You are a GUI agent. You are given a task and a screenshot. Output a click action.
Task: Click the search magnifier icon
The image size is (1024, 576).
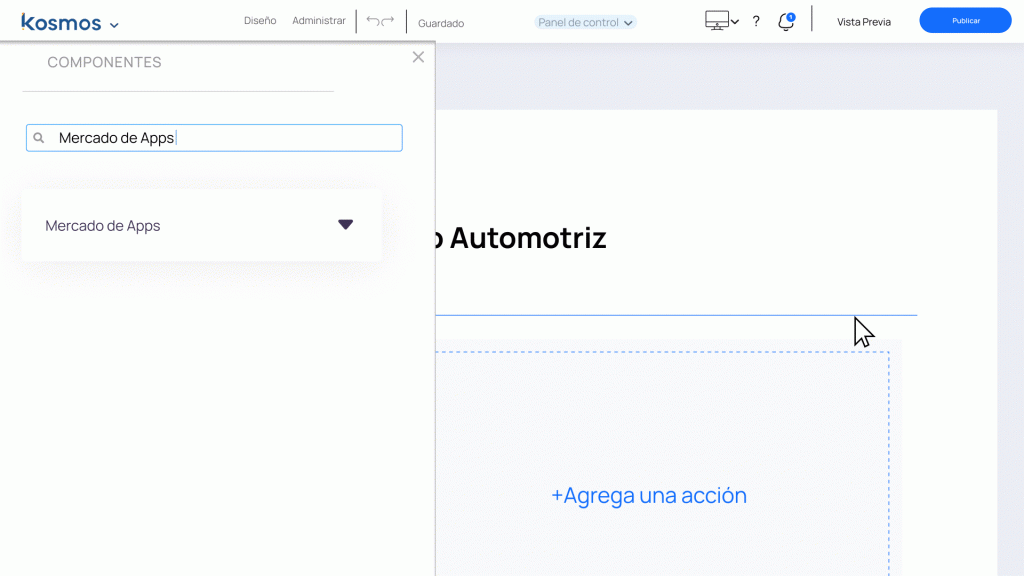(x=39, y=138)
